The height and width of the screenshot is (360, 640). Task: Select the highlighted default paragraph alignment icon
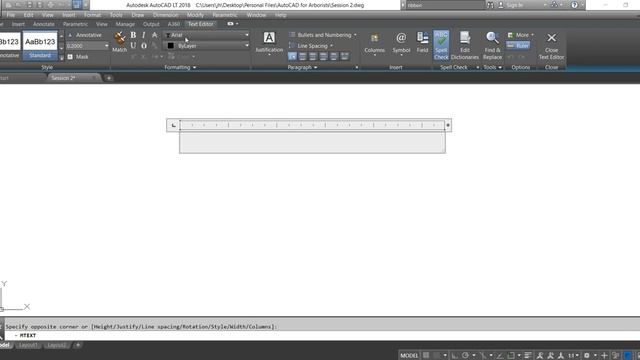(x=292, y=56)
